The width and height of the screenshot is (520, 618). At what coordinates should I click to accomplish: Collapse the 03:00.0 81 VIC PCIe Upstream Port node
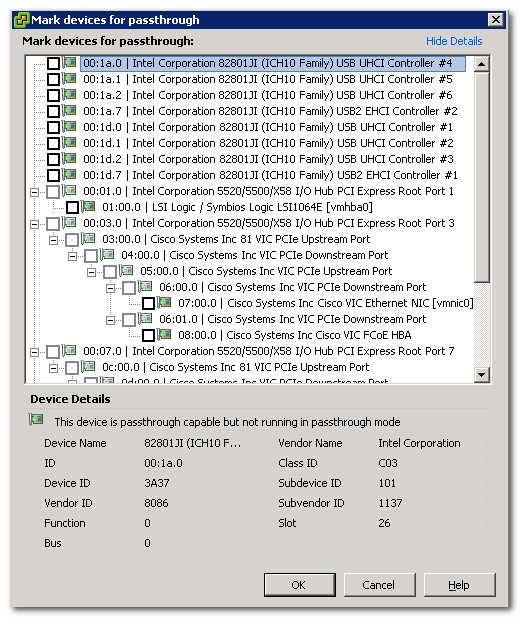[x=54, y=240]
